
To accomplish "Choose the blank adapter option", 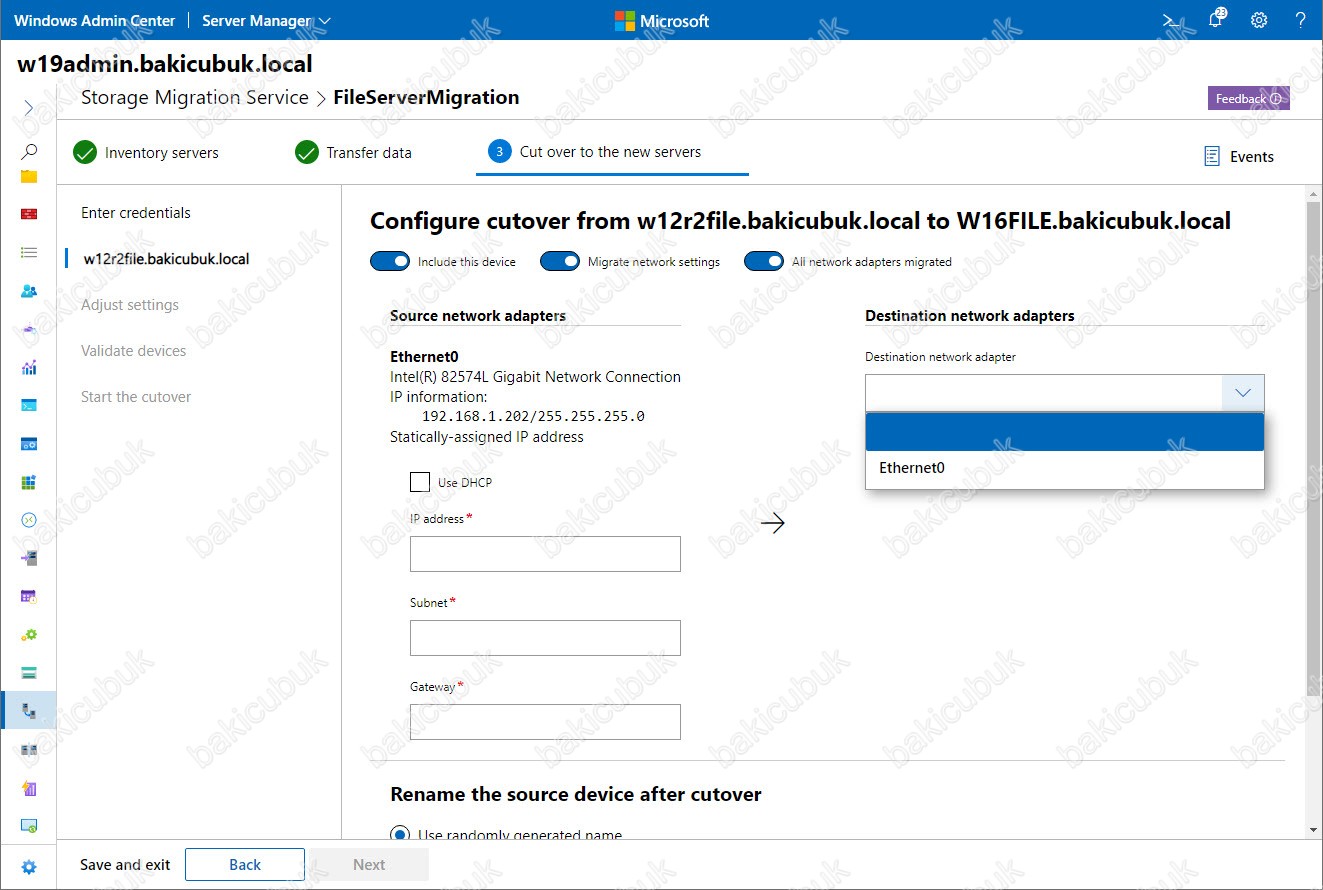I will pyautogui.click(x=1065, y=432).
